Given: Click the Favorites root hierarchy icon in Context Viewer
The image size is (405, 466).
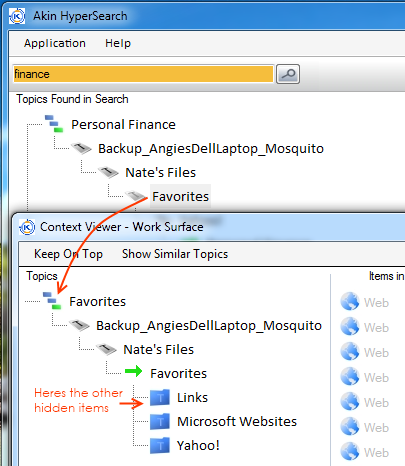Looking at the screenshot, I should point(52,301).
